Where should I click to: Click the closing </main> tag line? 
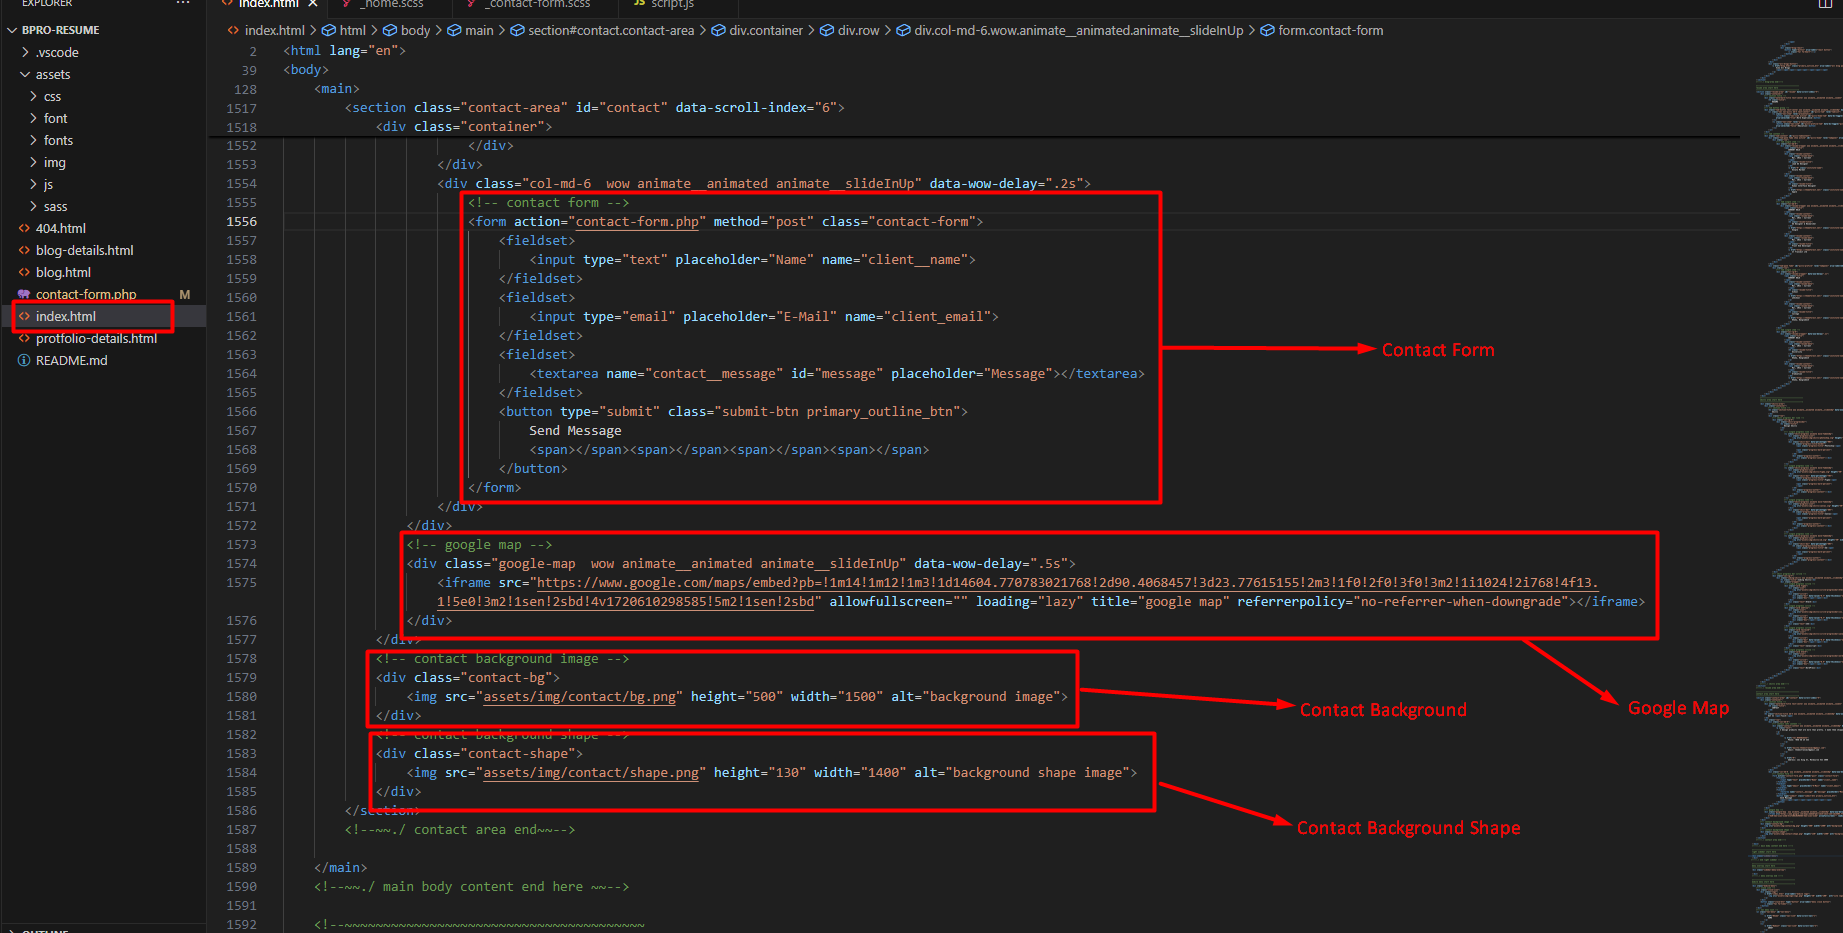pos(341,868)
